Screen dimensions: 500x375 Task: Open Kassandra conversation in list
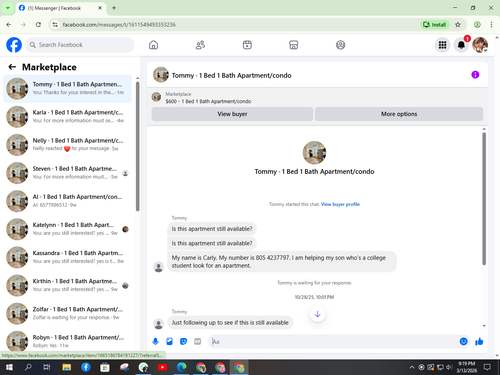click(67, 257)
